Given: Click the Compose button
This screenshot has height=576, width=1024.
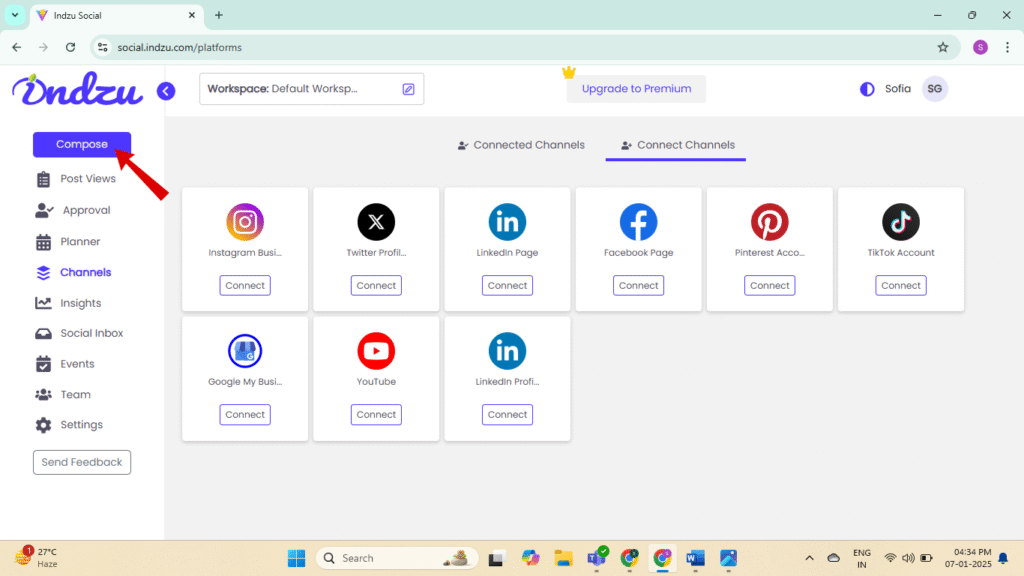Looking at the screenshot, I should click(x=82, y=144).
